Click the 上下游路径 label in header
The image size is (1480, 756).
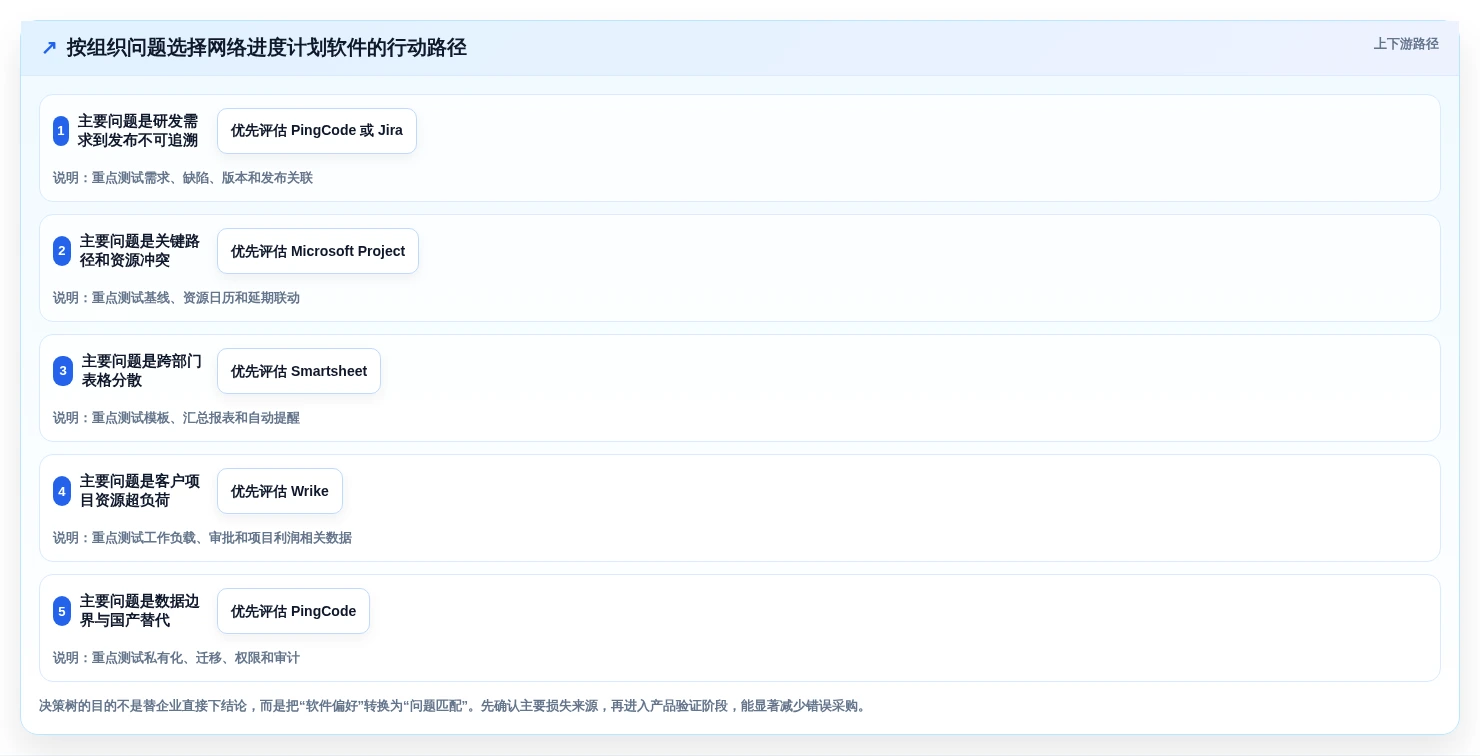tap(1406, 44)
